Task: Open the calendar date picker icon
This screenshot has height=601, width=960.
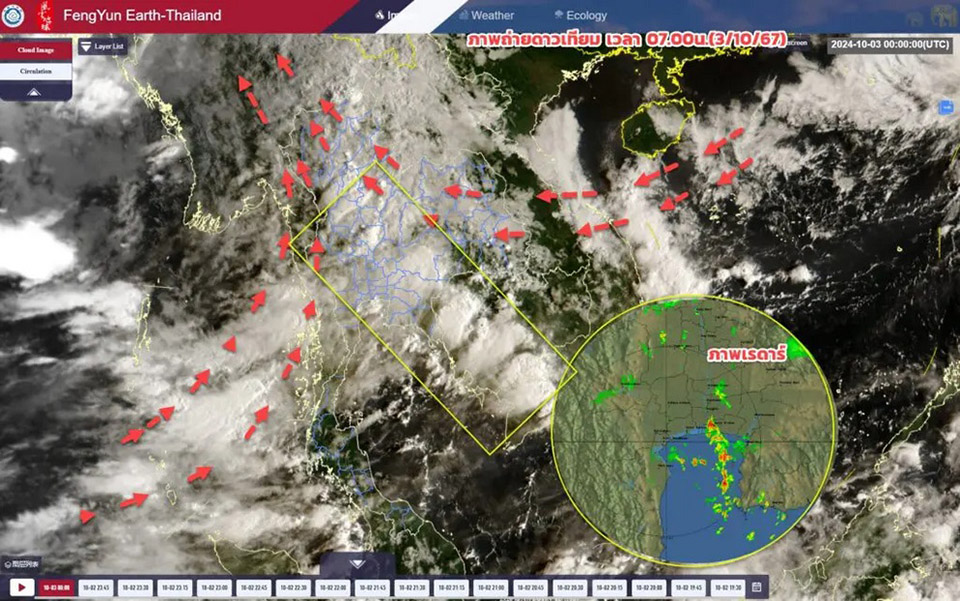Action: (x=758, y=587)
